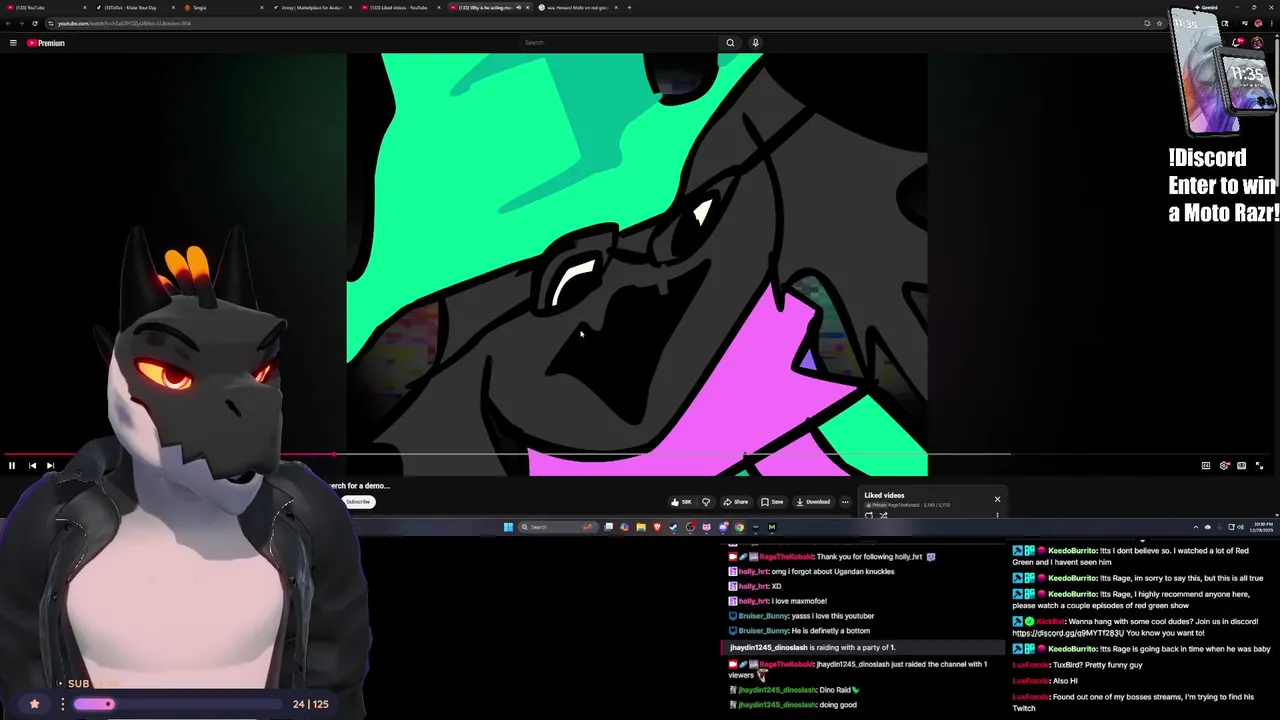Switch to the Tangia browser tab
The height and width of the screenshot is (720, 1280).
click(225, 7)
